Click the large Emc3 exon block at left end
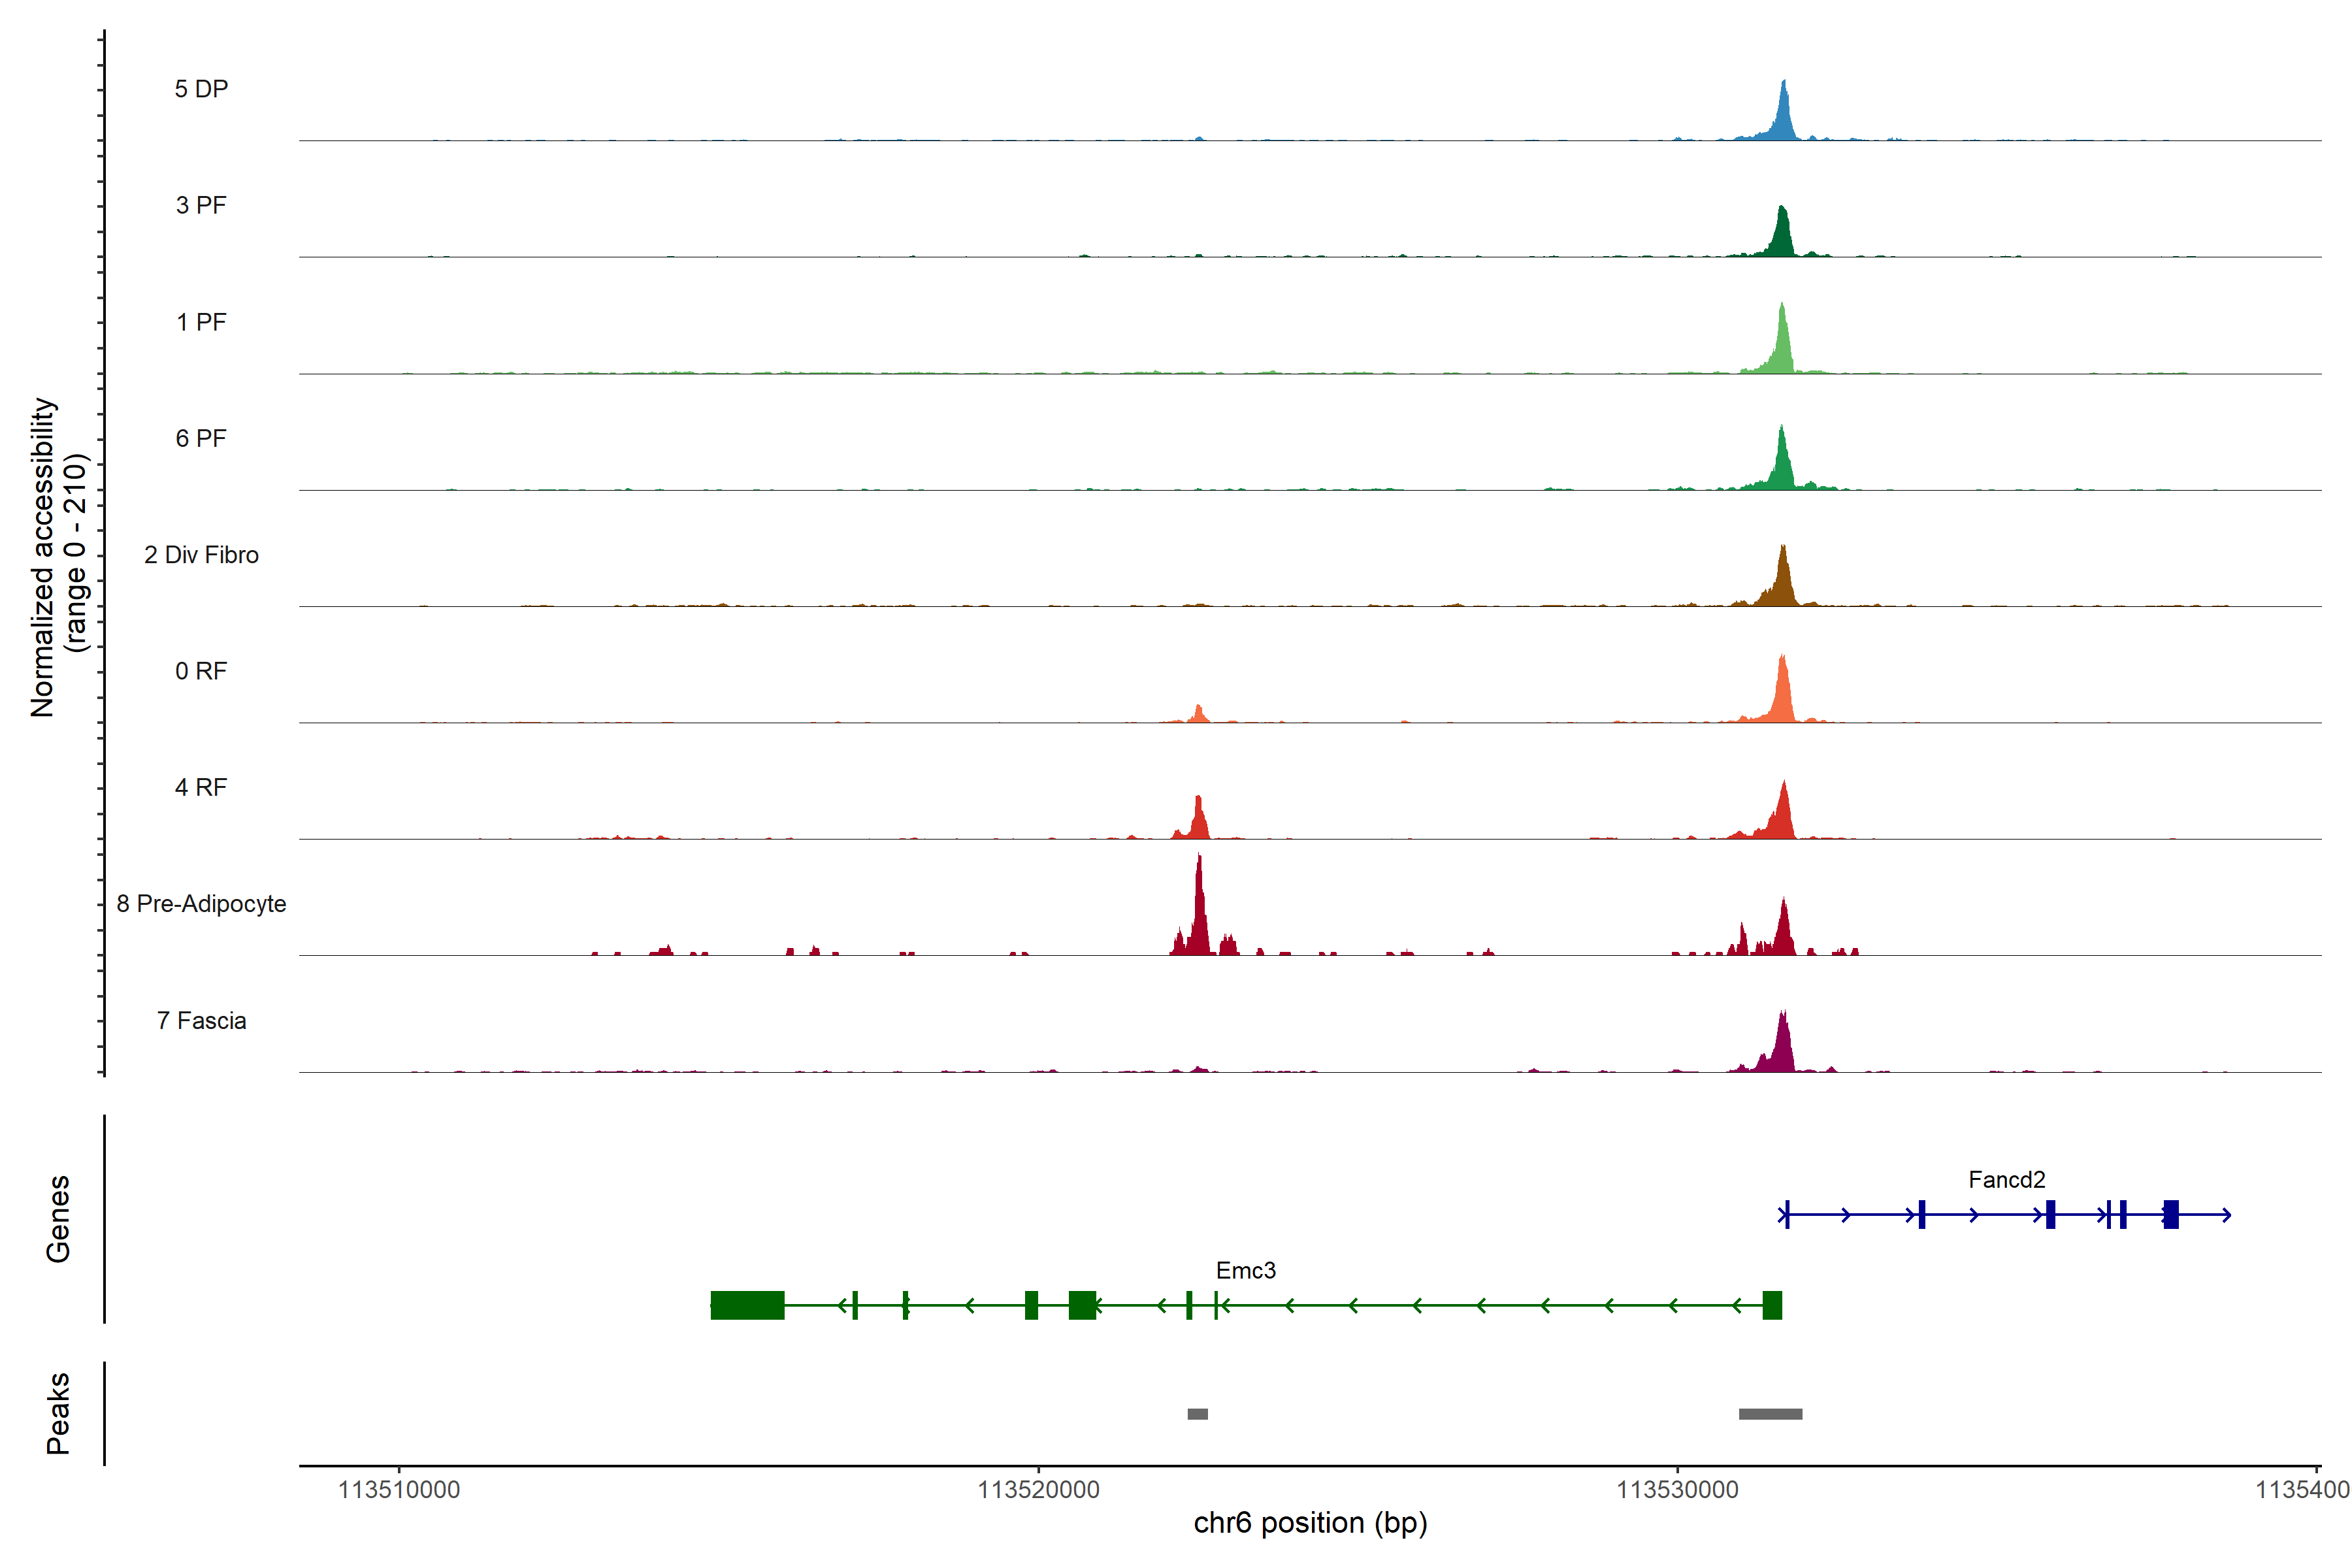The height and width of the screenshot is (1568, 2352). (747, 1305)
